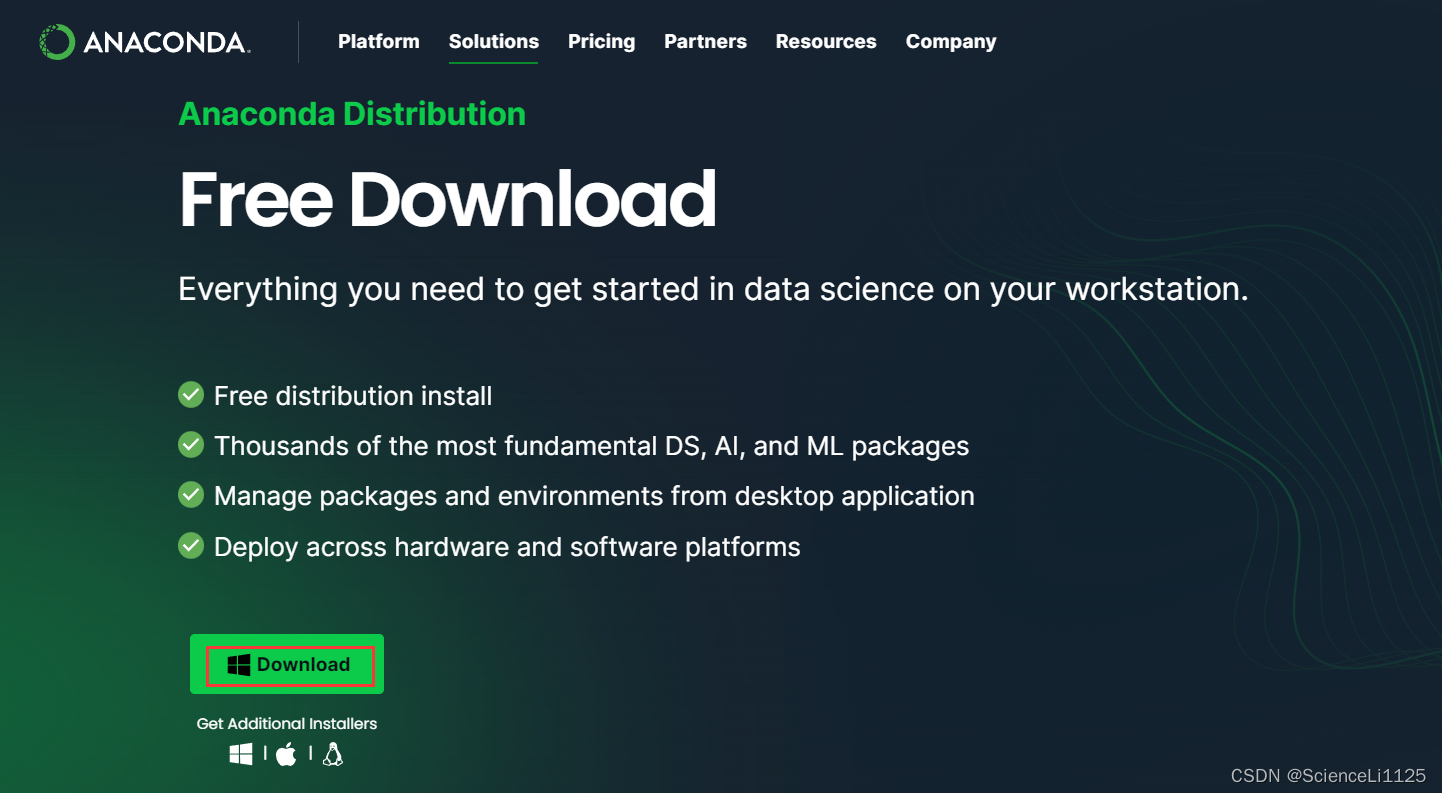Select the Linux penguin installer icon
This screenshot has height=793, width=1442.
pyautogui.click(x=333, y=754)
